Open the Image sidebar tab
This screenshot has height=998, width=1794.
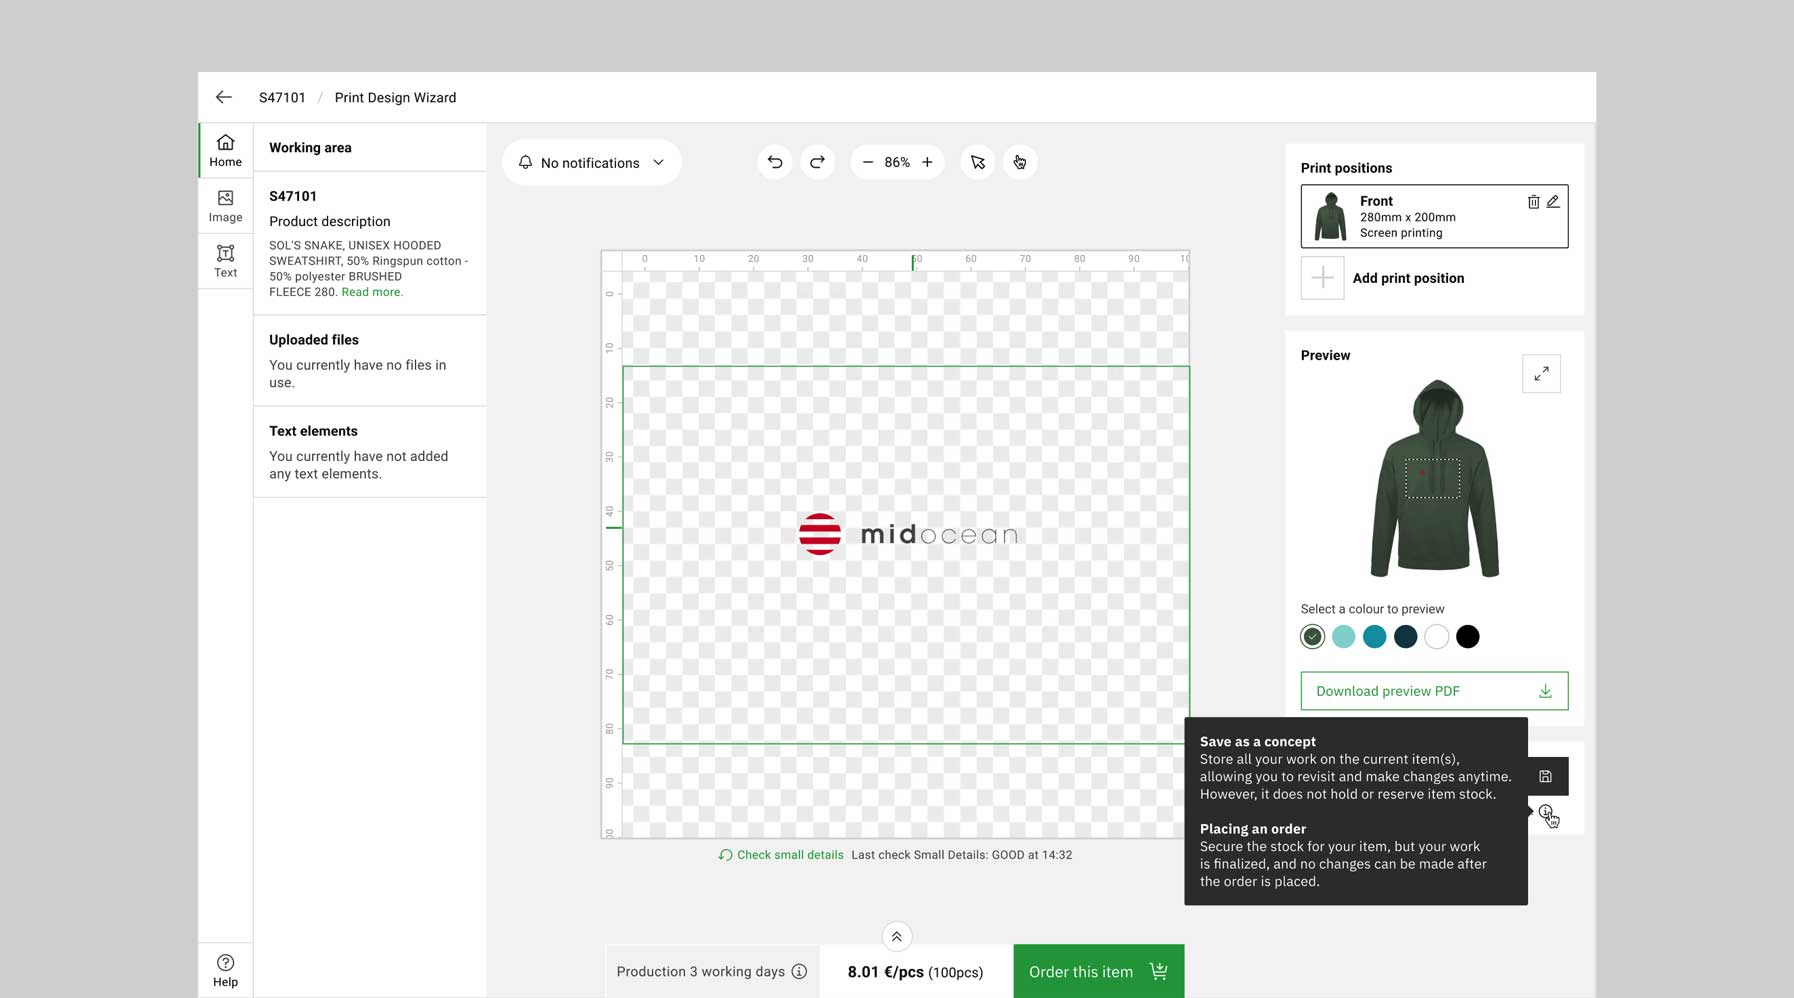tap(226, 206)
